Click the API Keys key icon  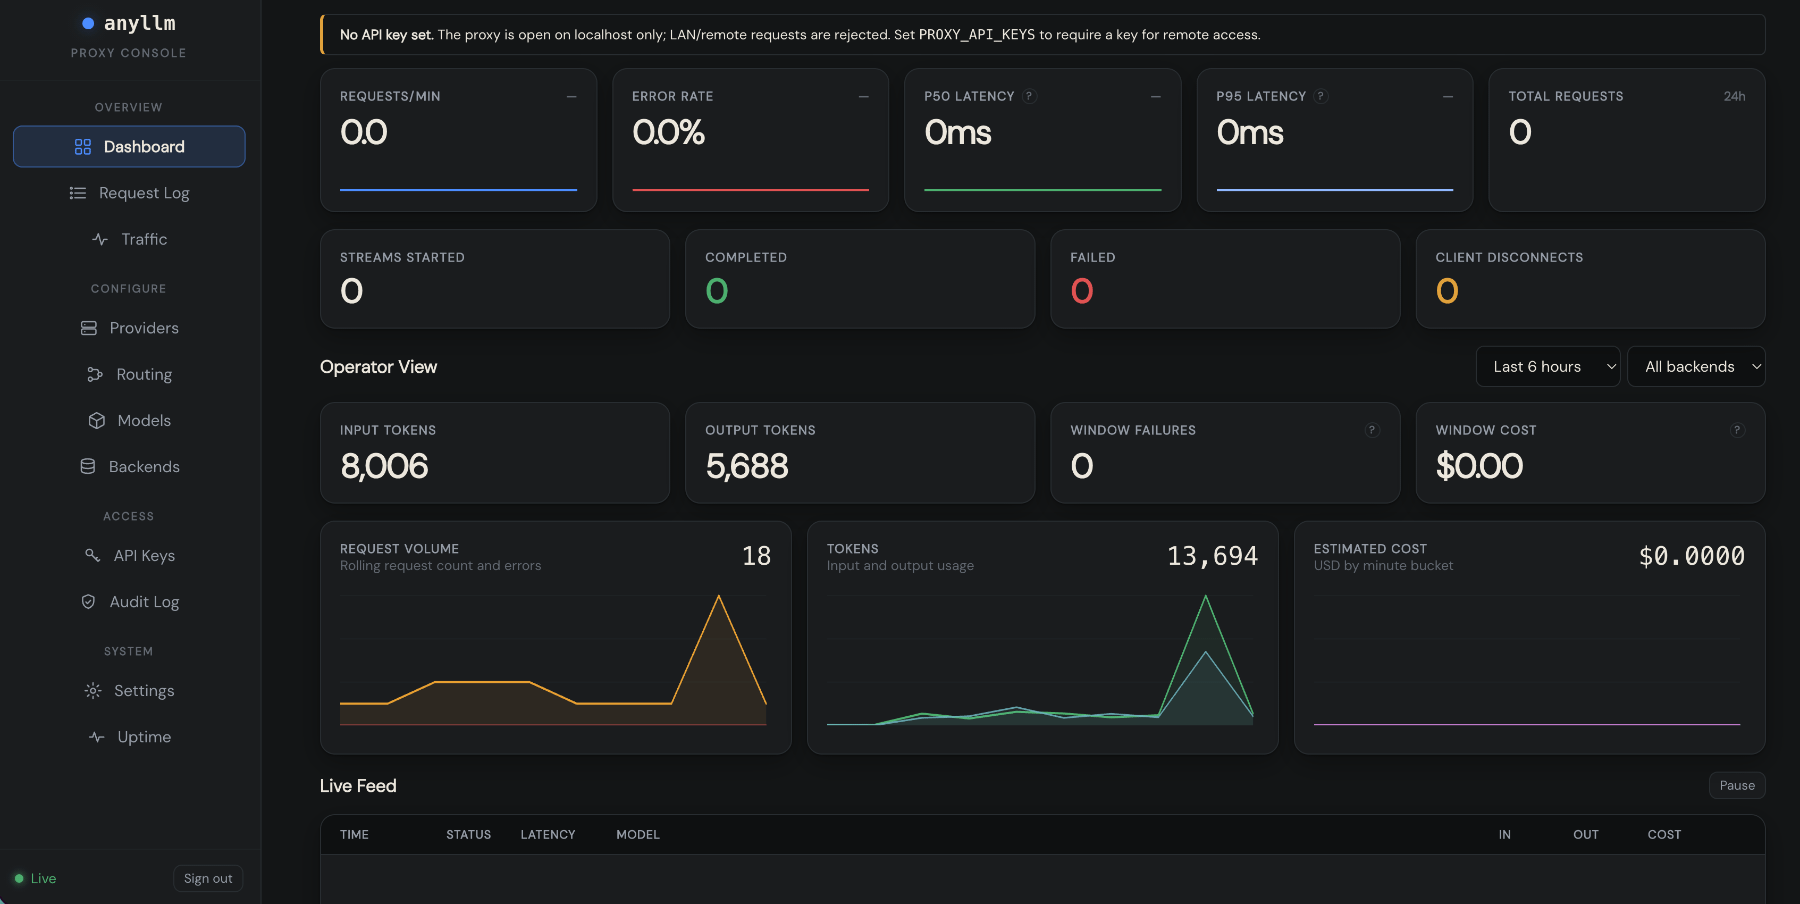[x=93, y=555]
